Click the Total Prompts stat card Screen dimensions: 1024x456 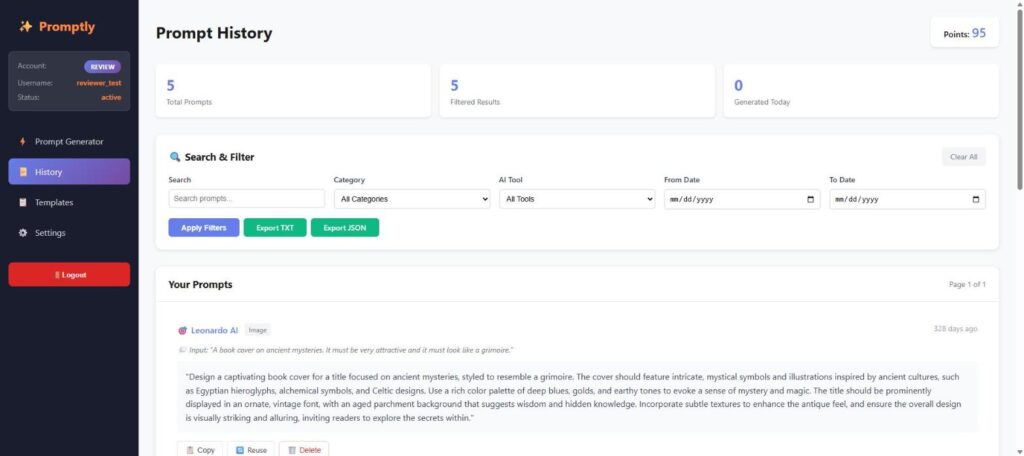(x=293, y=91)
